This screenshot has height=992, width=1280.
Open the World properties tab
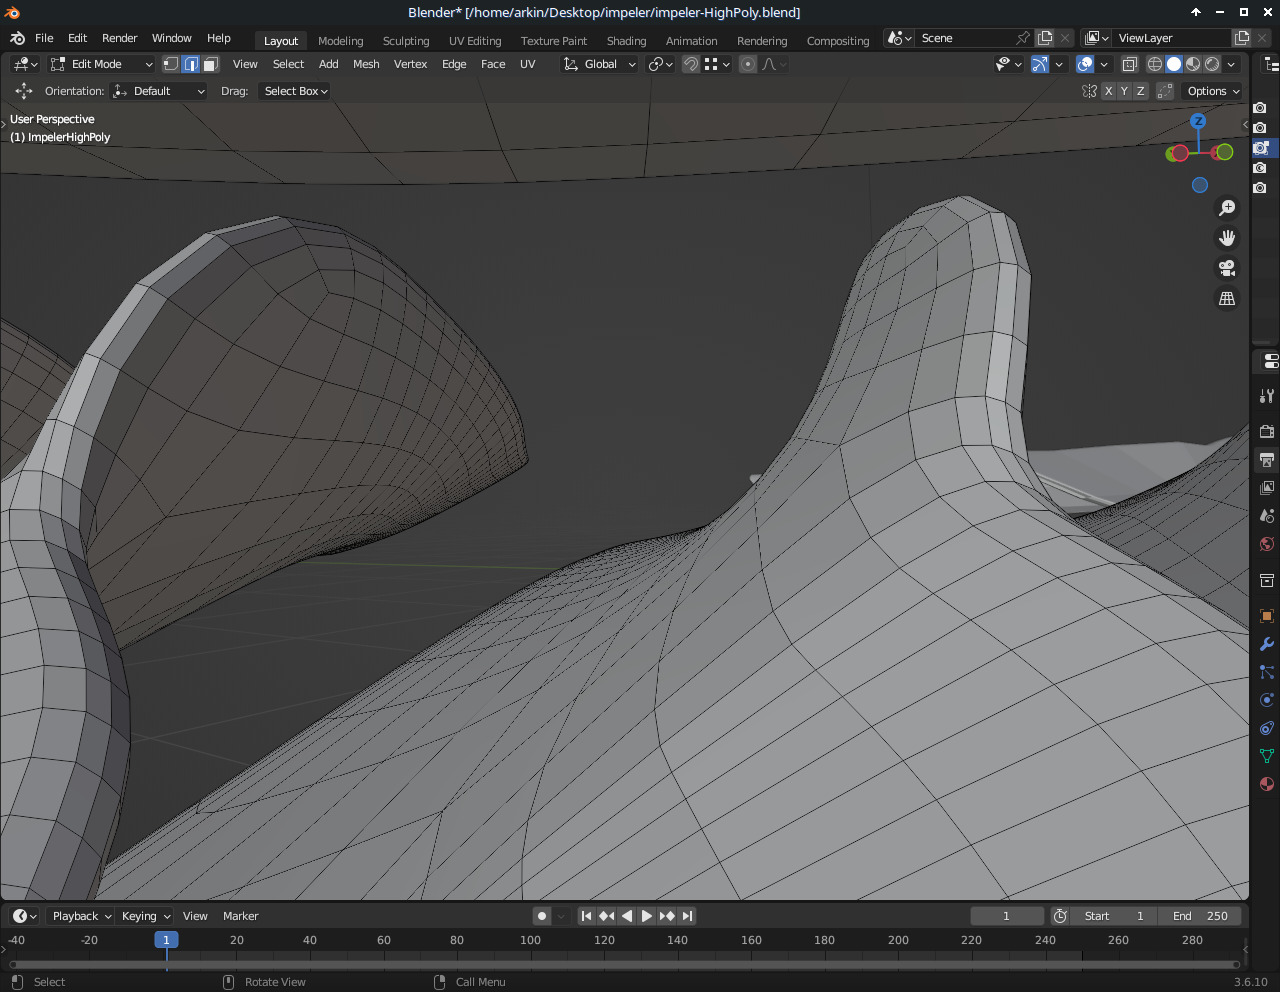[x=1267, y=544]
